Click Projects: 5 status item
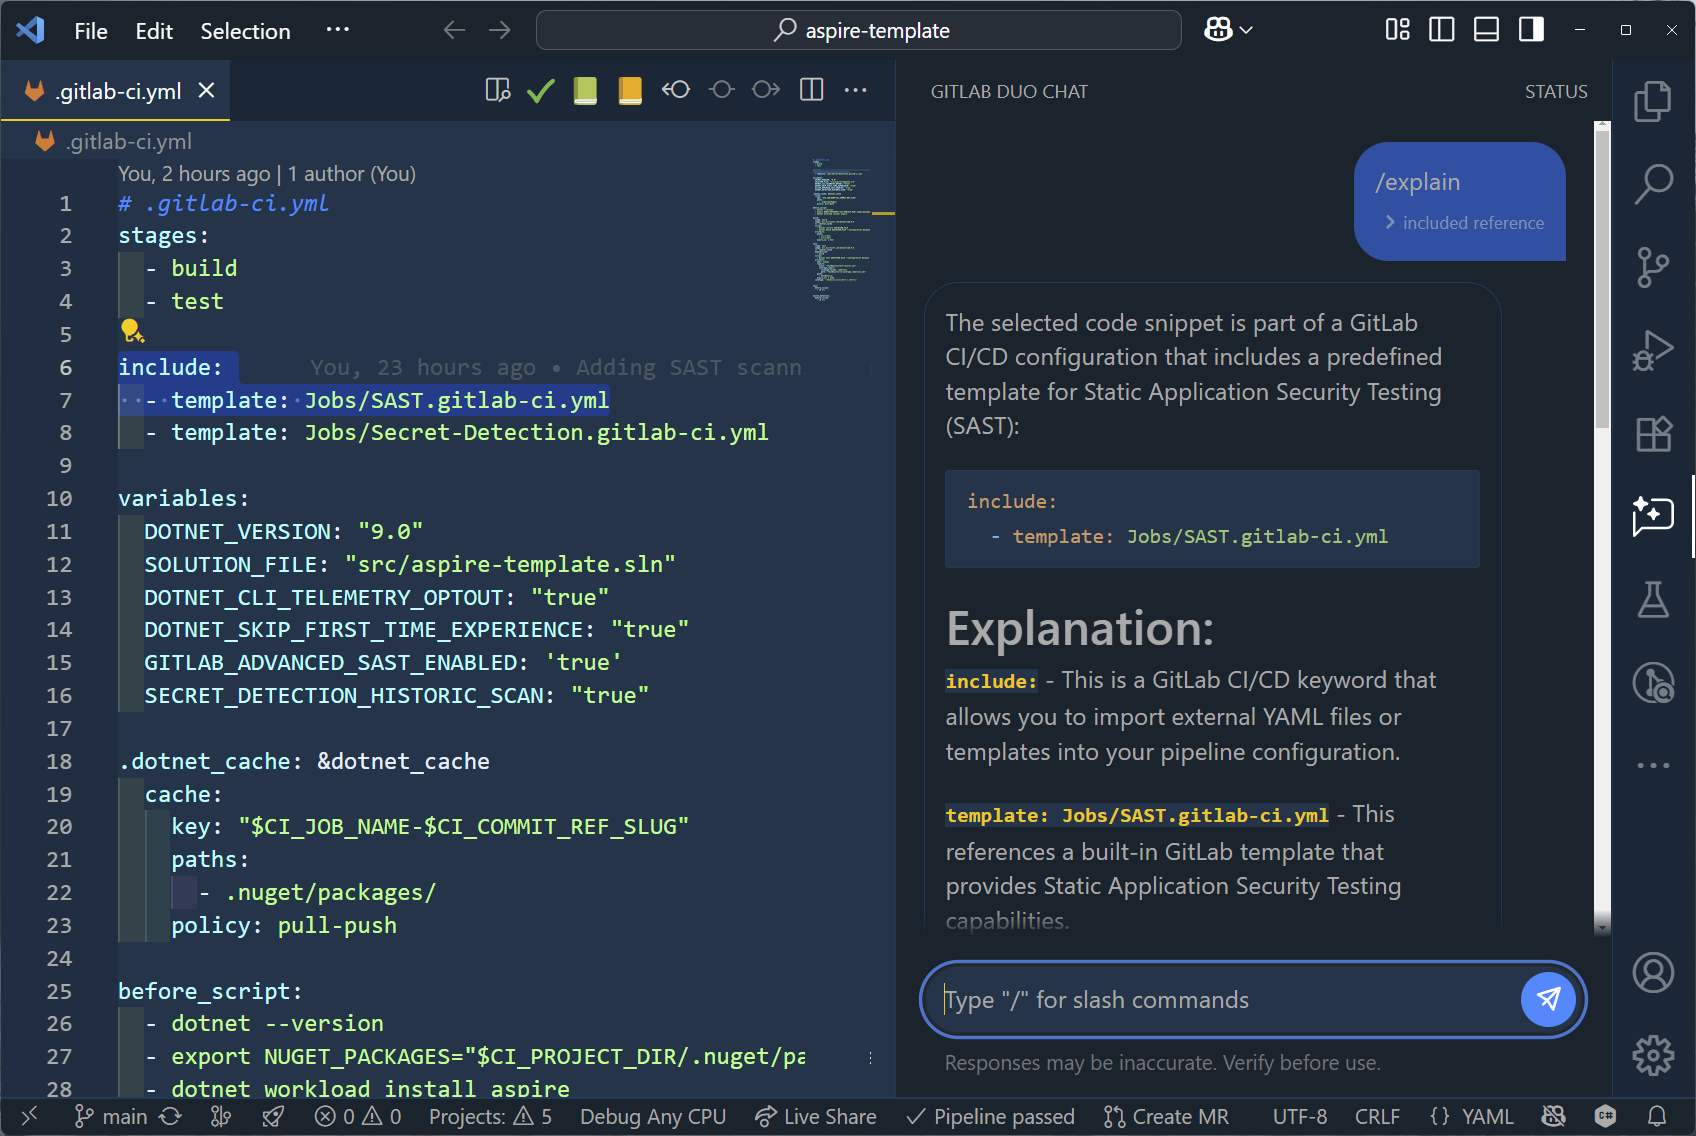 (x=490, y=1116)
